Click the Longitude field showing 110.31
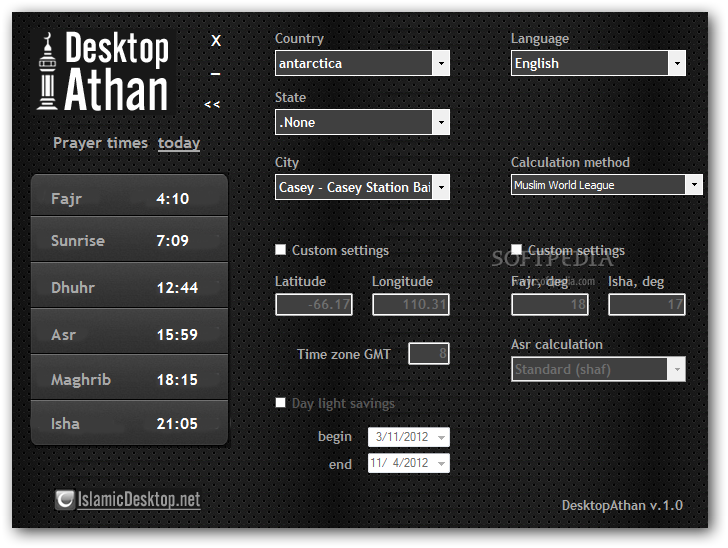The image size is (728, 548). [x=411, y=305]
